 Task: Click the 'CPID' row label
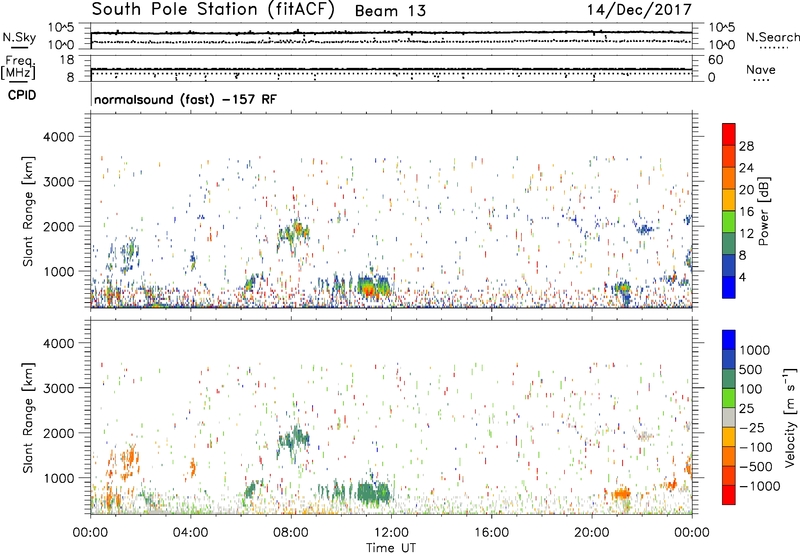tap(22, 95)
